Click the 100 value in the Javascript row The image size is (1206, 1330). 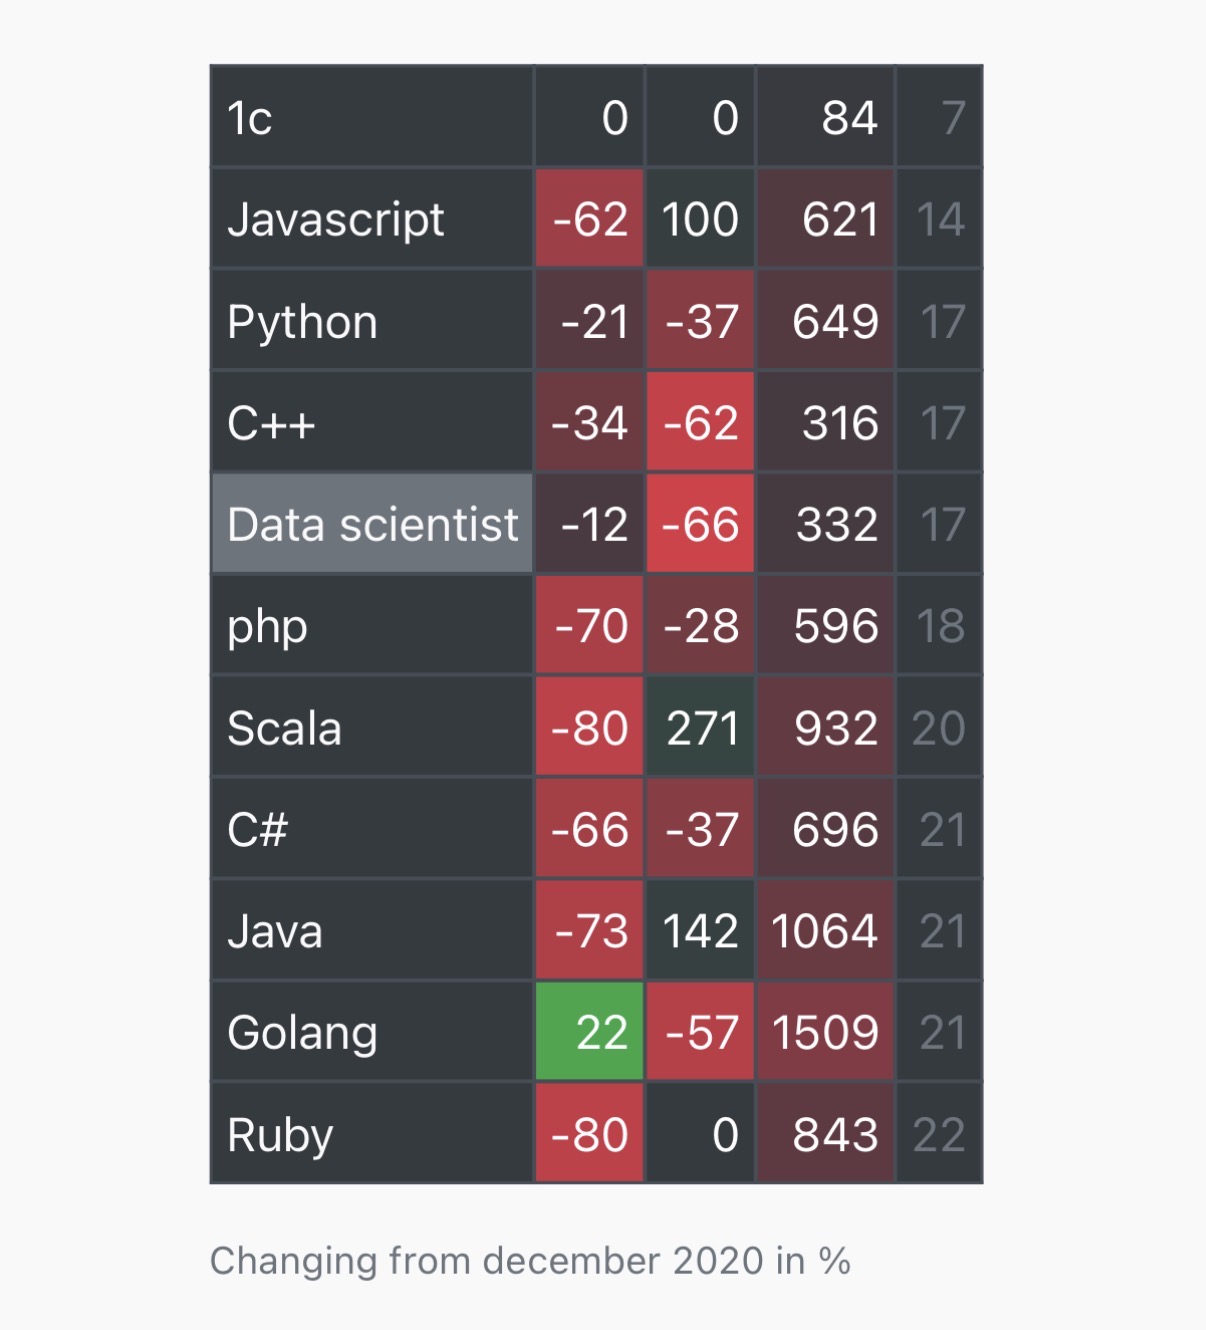(700, 219)
